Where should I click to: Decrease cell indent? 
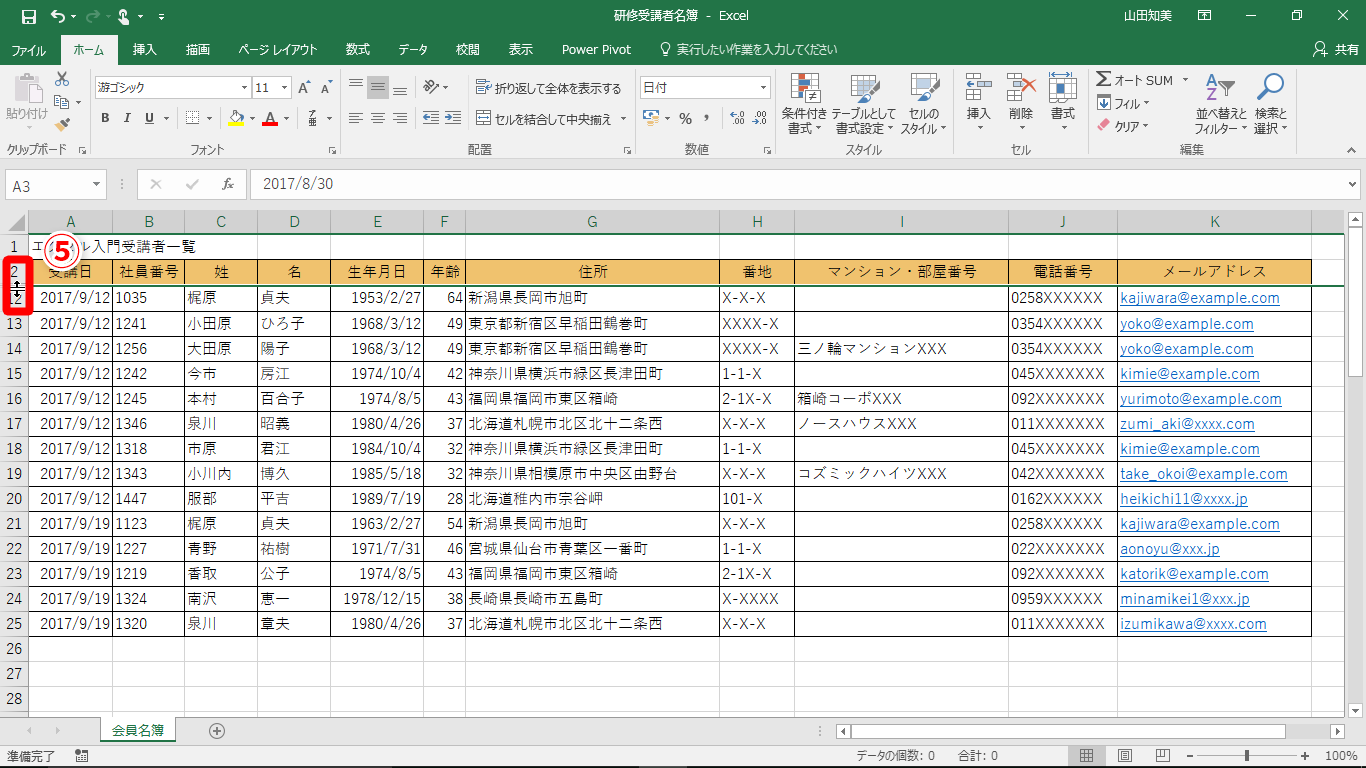coord(431,118)
